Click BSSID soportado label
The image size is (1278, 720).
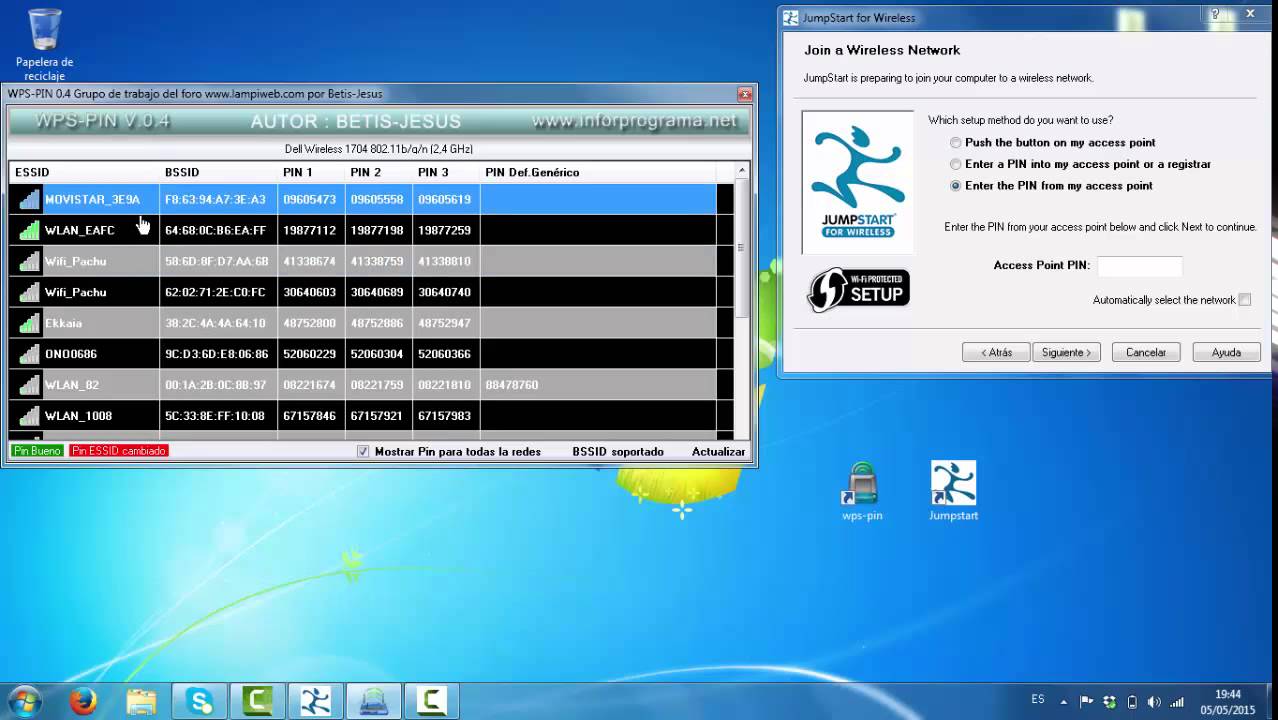[x=618, y=452]
